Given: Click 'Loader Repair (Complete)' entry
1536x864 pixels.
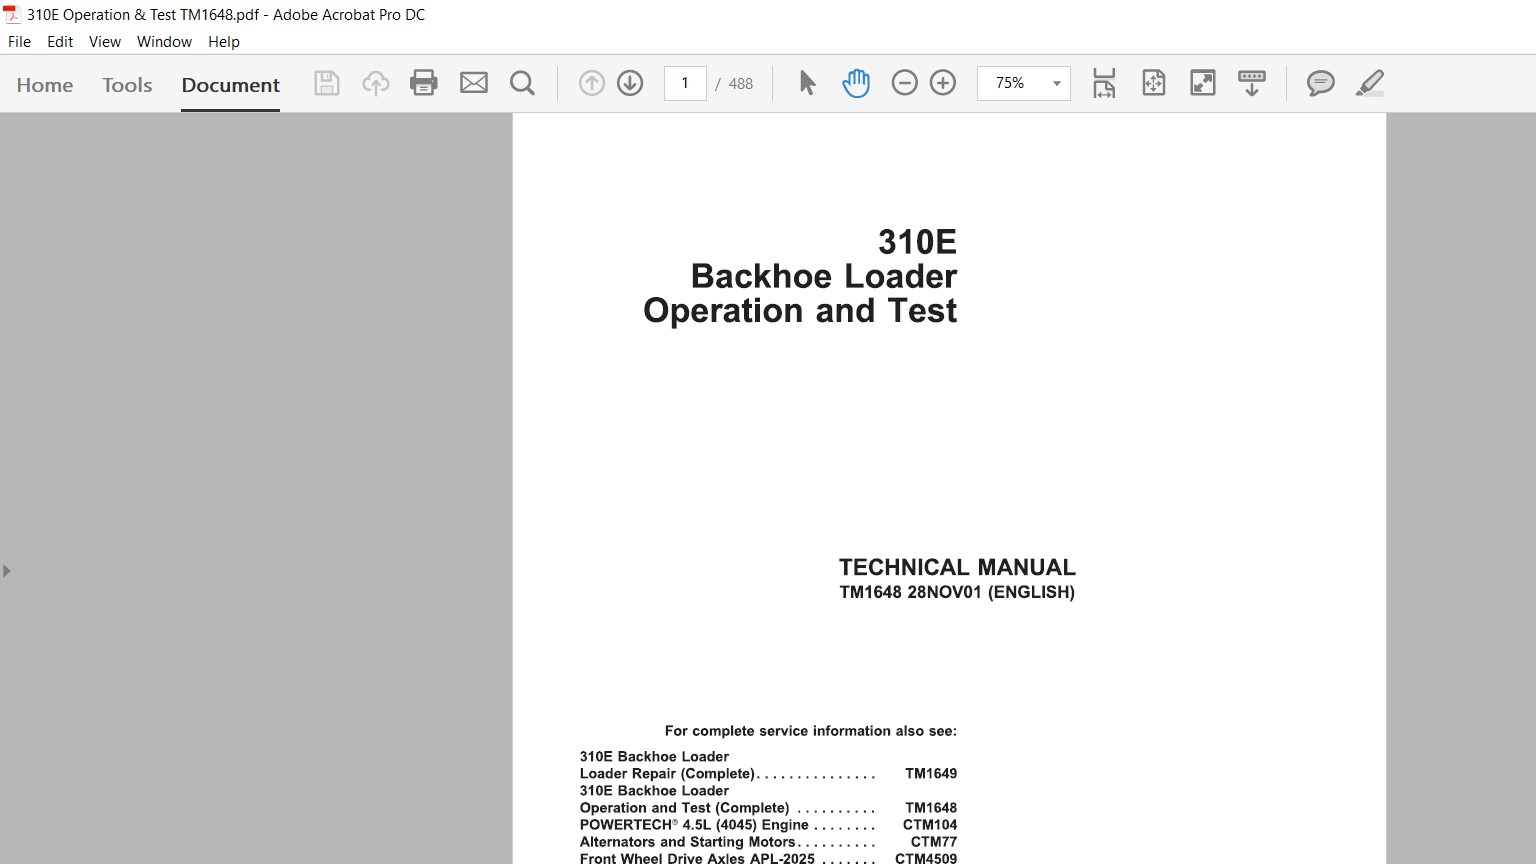Looking at the screenshot, I should 667,774.
